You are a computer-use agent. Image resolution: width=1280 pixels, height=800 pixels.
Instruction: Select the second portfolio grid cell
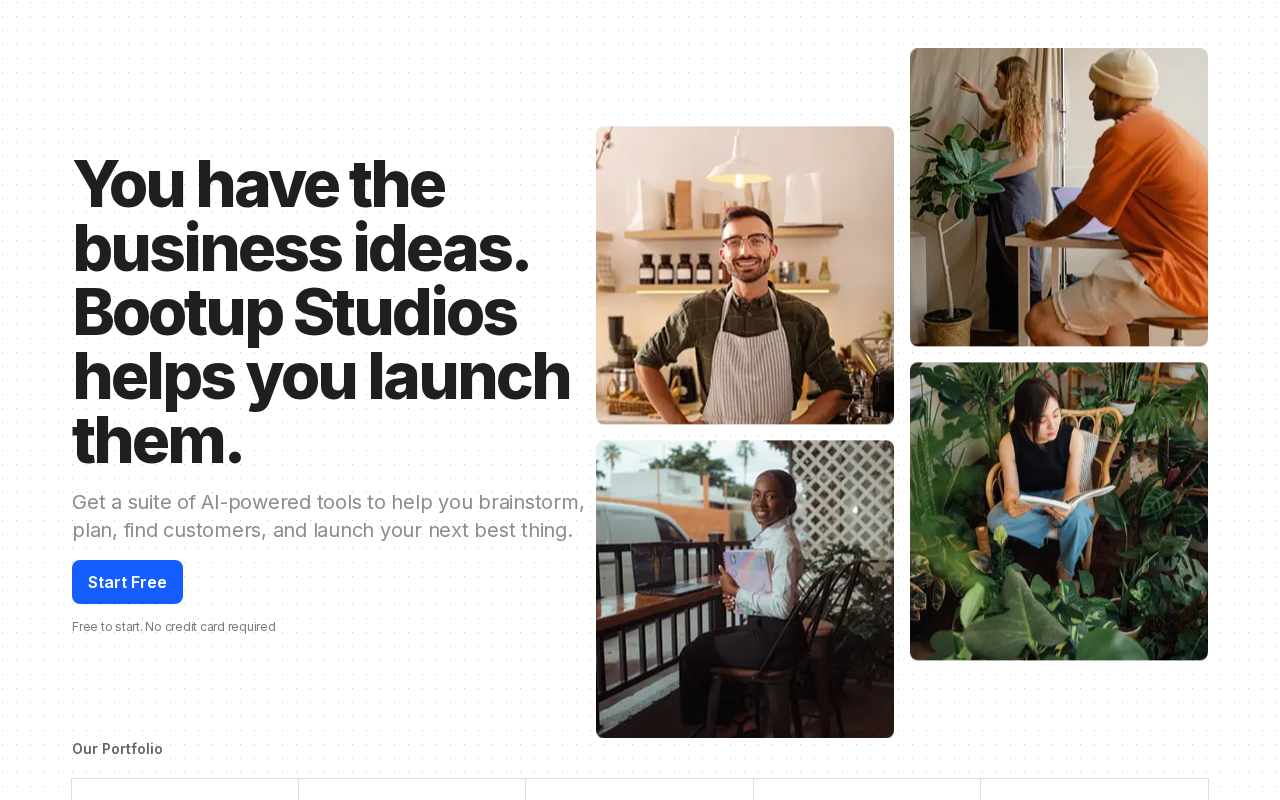[412, 789]
